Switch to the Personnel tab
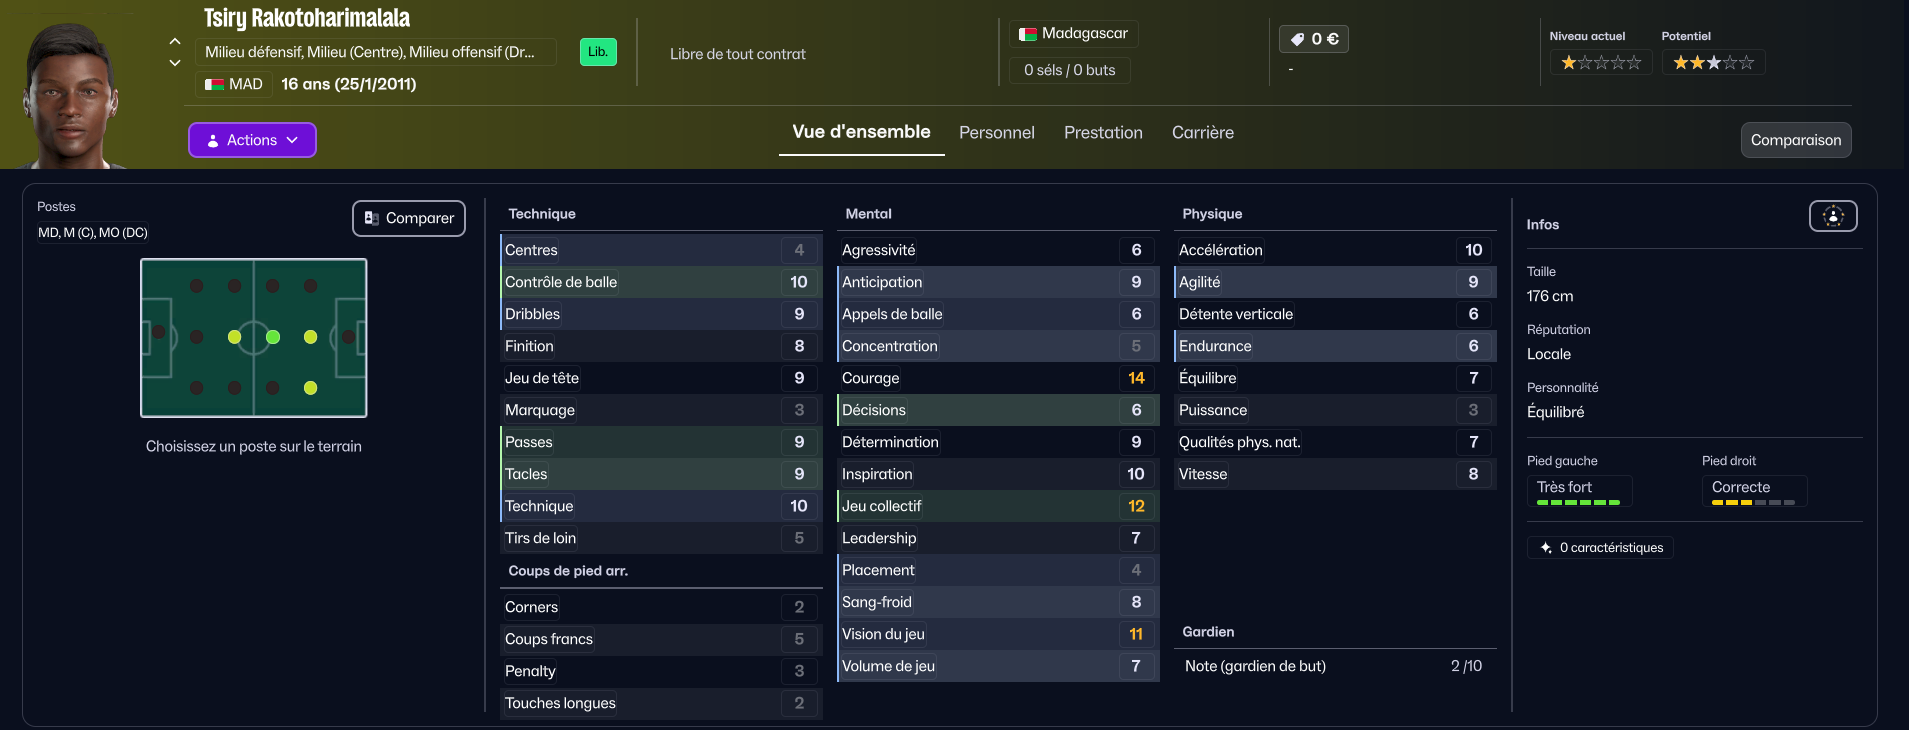The width and height of the screenshot is (1909, 730). coord(996,133)
